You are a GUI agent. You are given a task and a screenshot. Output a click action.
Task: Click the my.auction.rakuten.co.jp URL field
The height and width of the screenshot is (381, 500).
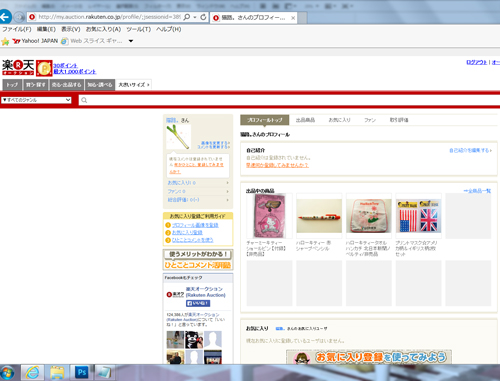click(109, 17)
